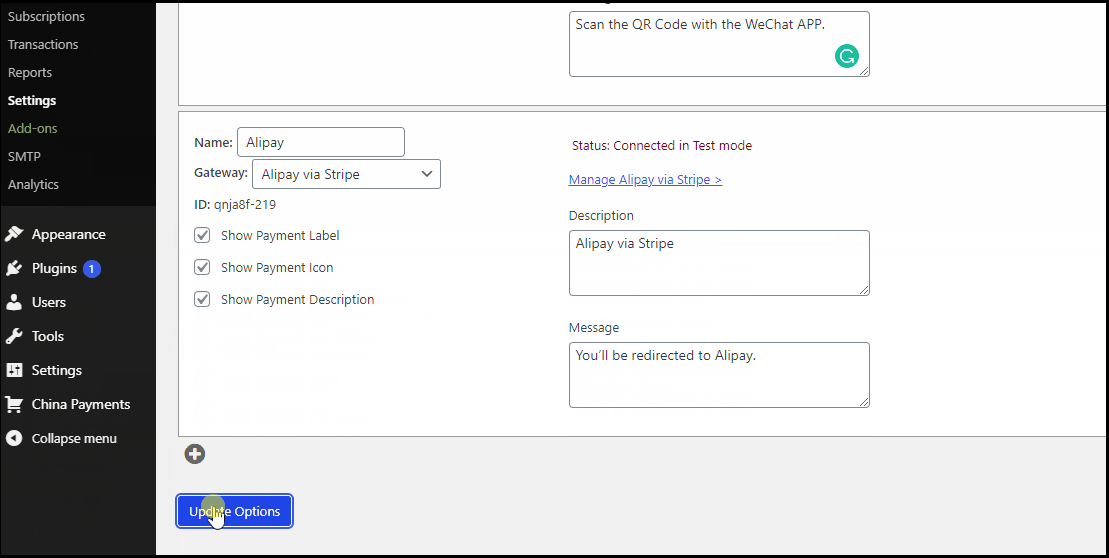This screenshot has width=1109, height=558.
Task: Click the Users person icon
Action: (x=14, y=302)
